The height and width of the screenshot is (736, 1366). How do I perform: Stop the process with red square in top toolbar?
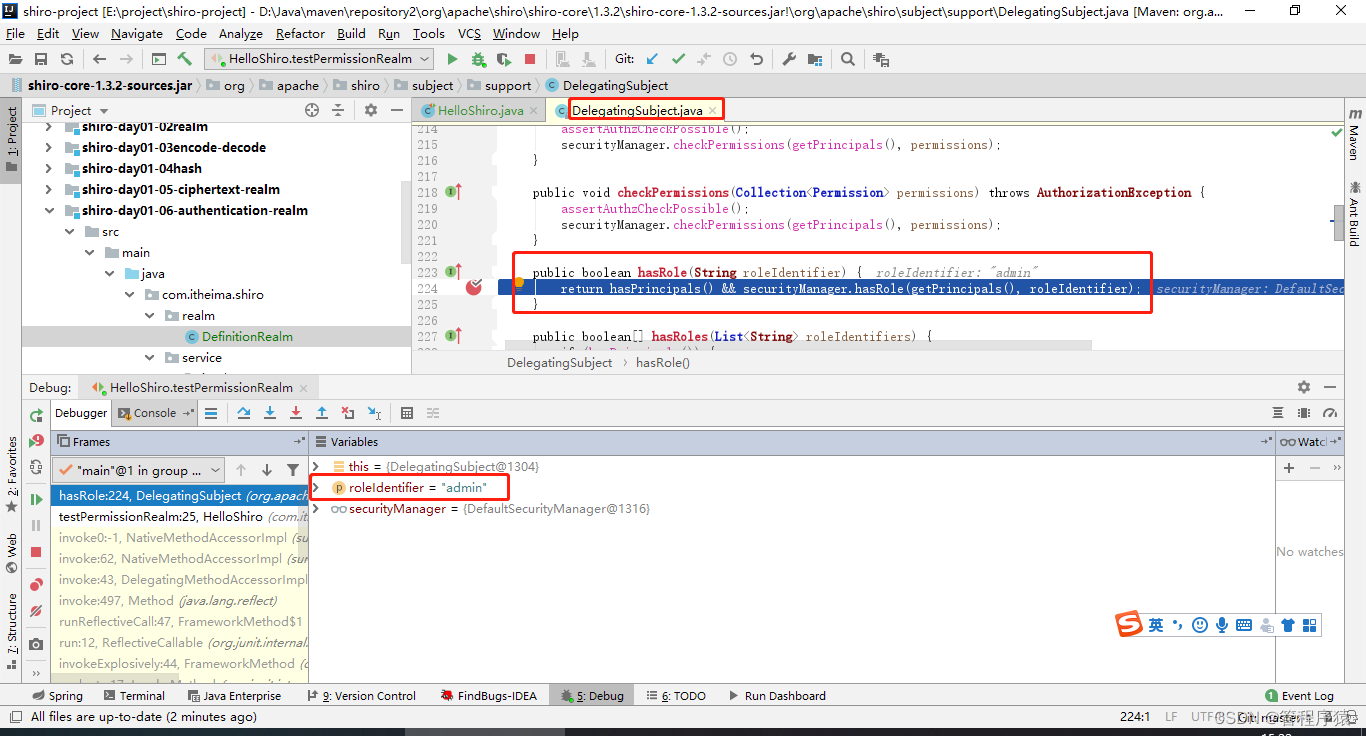[x=530, y=60]
